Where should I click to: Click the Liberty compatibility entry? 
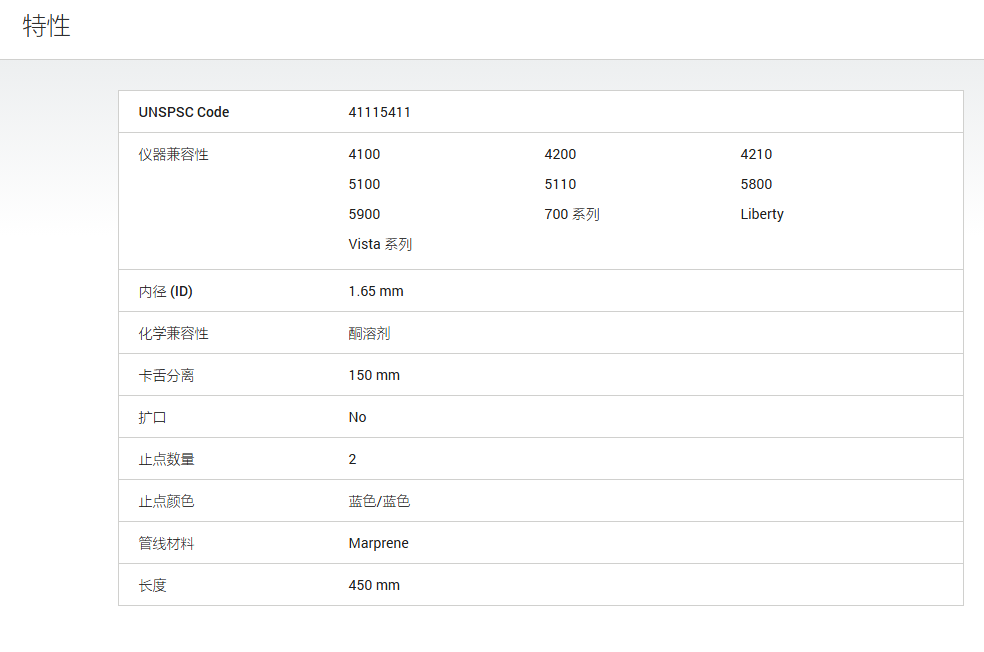762,215
